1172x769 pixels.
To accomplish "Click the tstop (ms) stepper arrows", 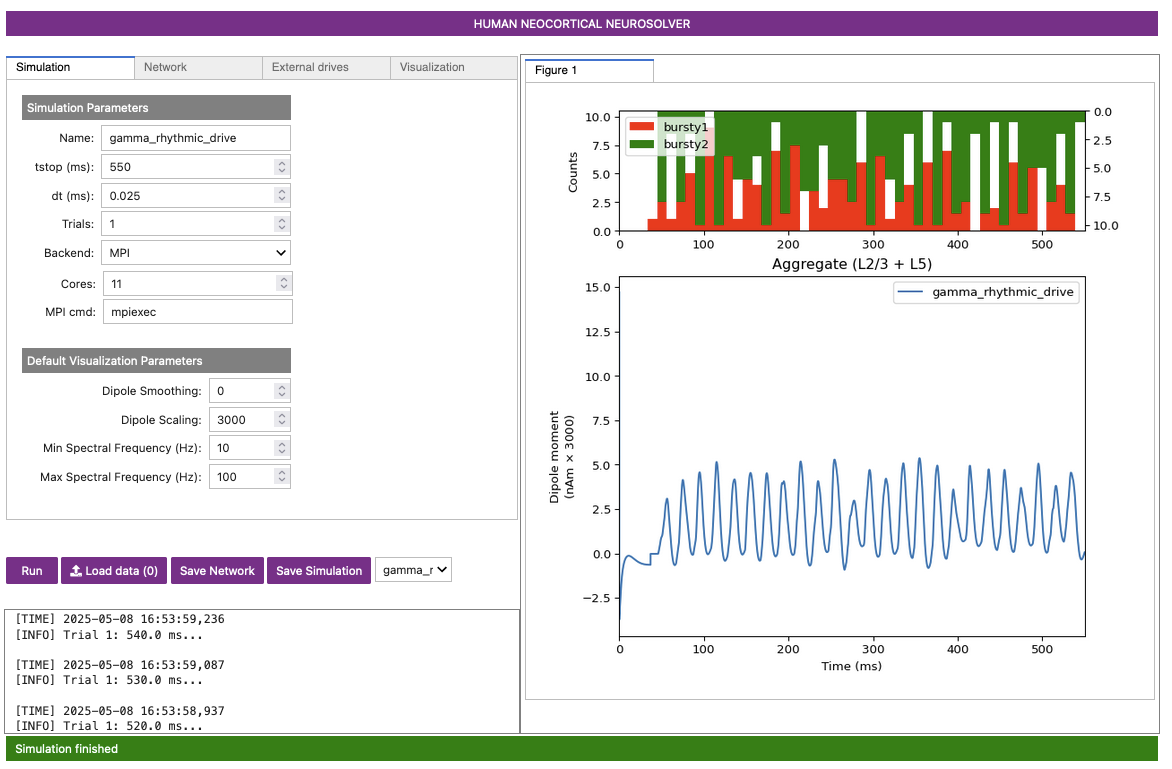I will click(282, 167).
